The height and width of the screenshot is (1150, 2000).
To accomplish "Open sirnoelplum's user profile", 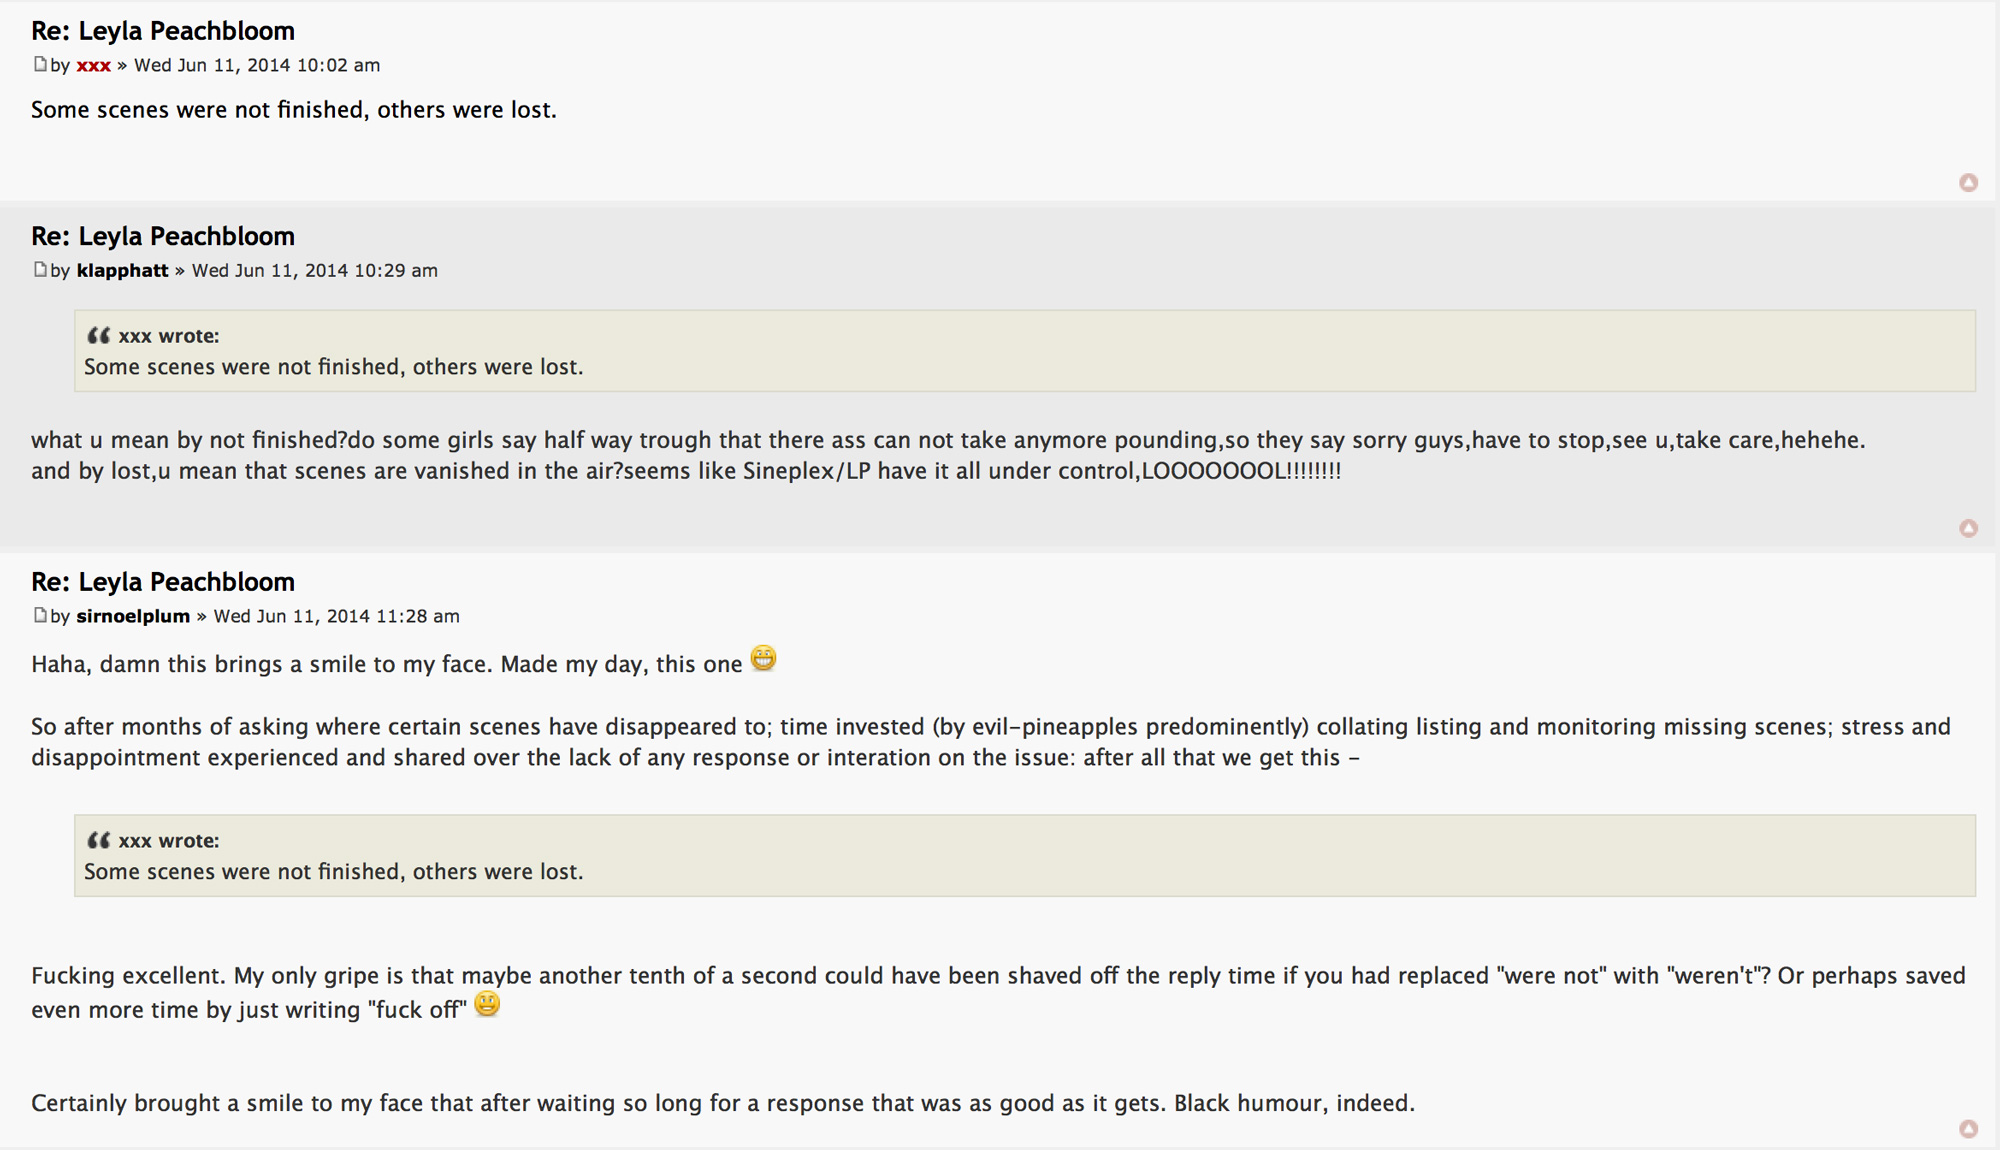I will click(x=133, y=616).
